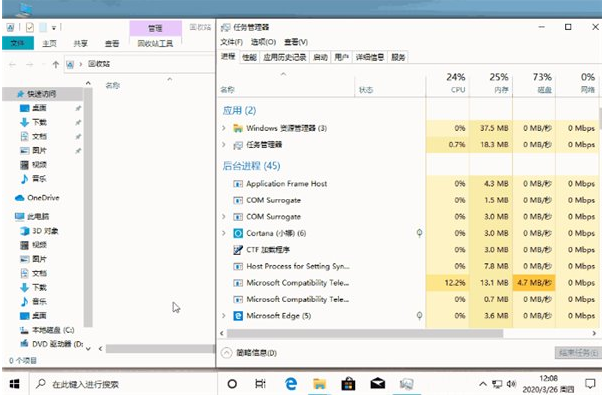
Task: Switch to the 服务 tab
Action: coord(398,57)
